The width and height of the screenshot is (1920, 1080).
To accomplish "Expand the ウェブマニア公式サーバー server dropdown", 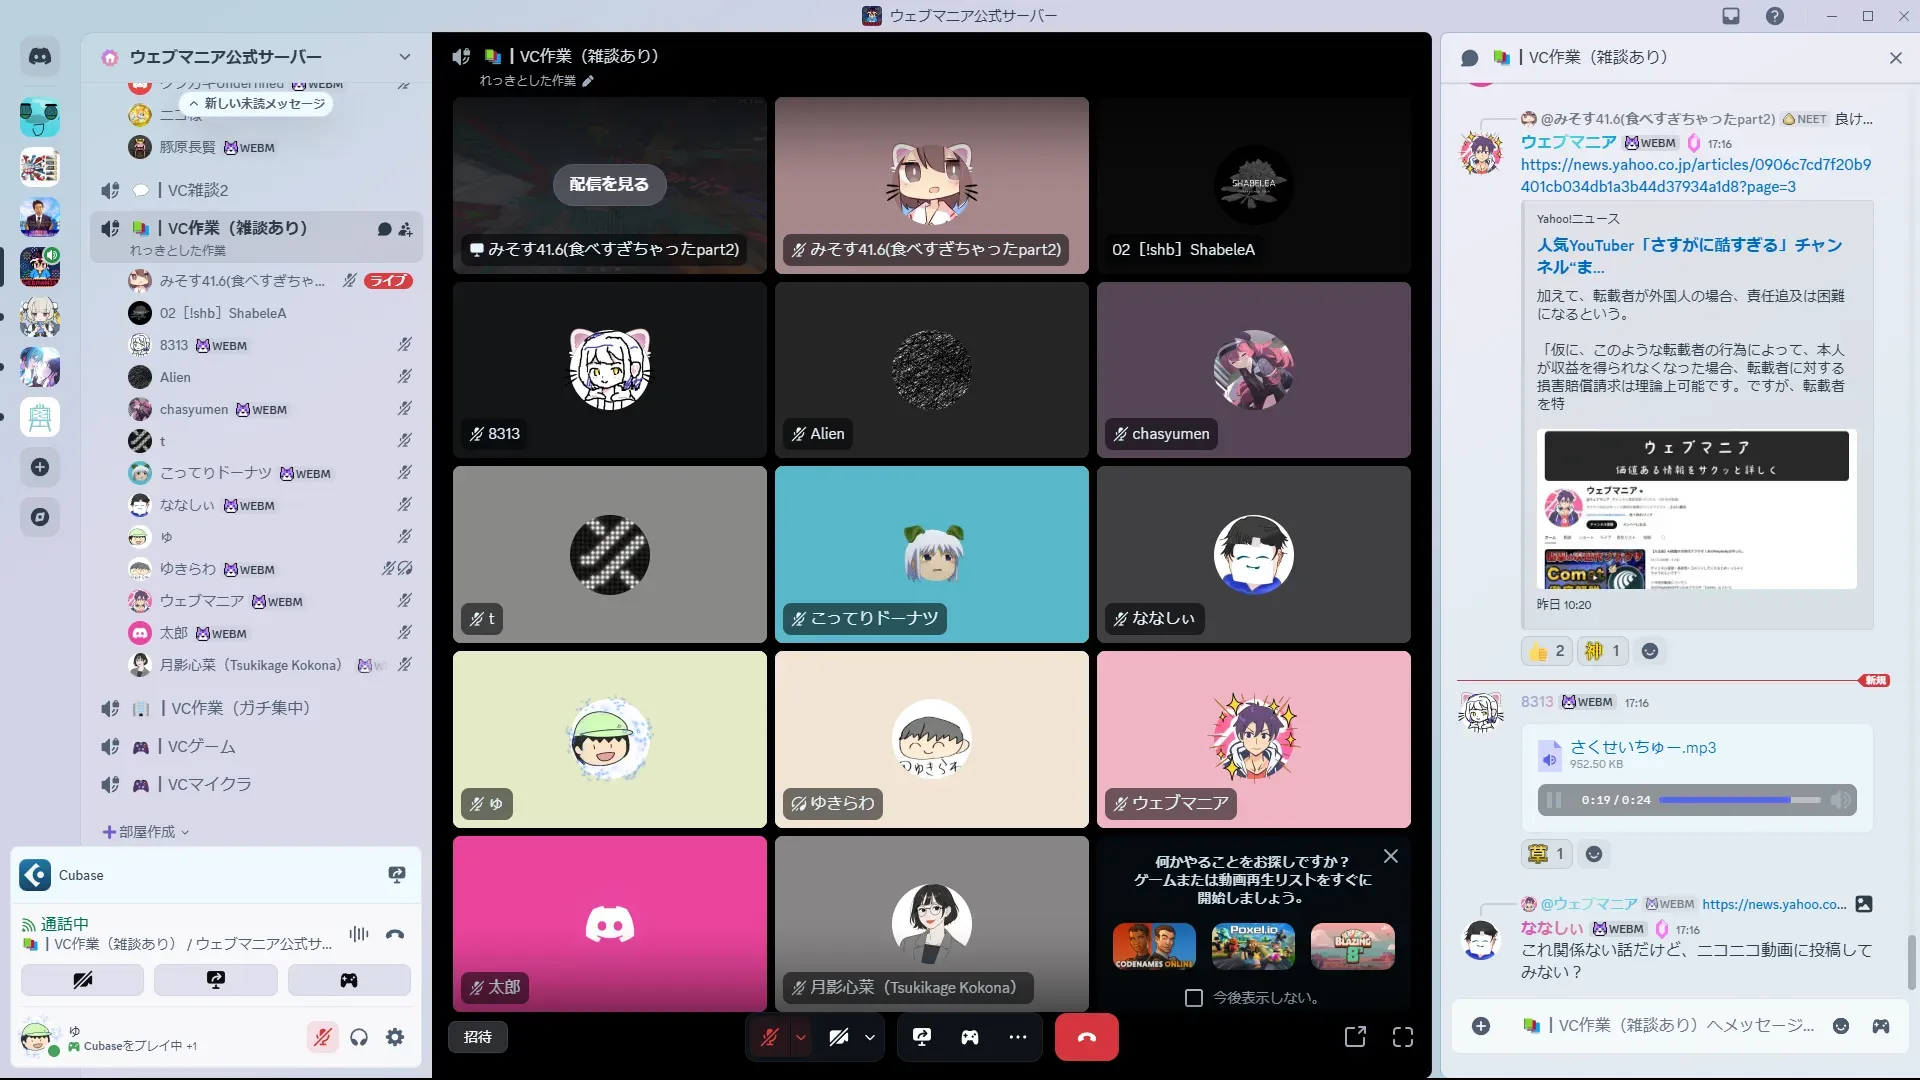I will pos(404,57).
